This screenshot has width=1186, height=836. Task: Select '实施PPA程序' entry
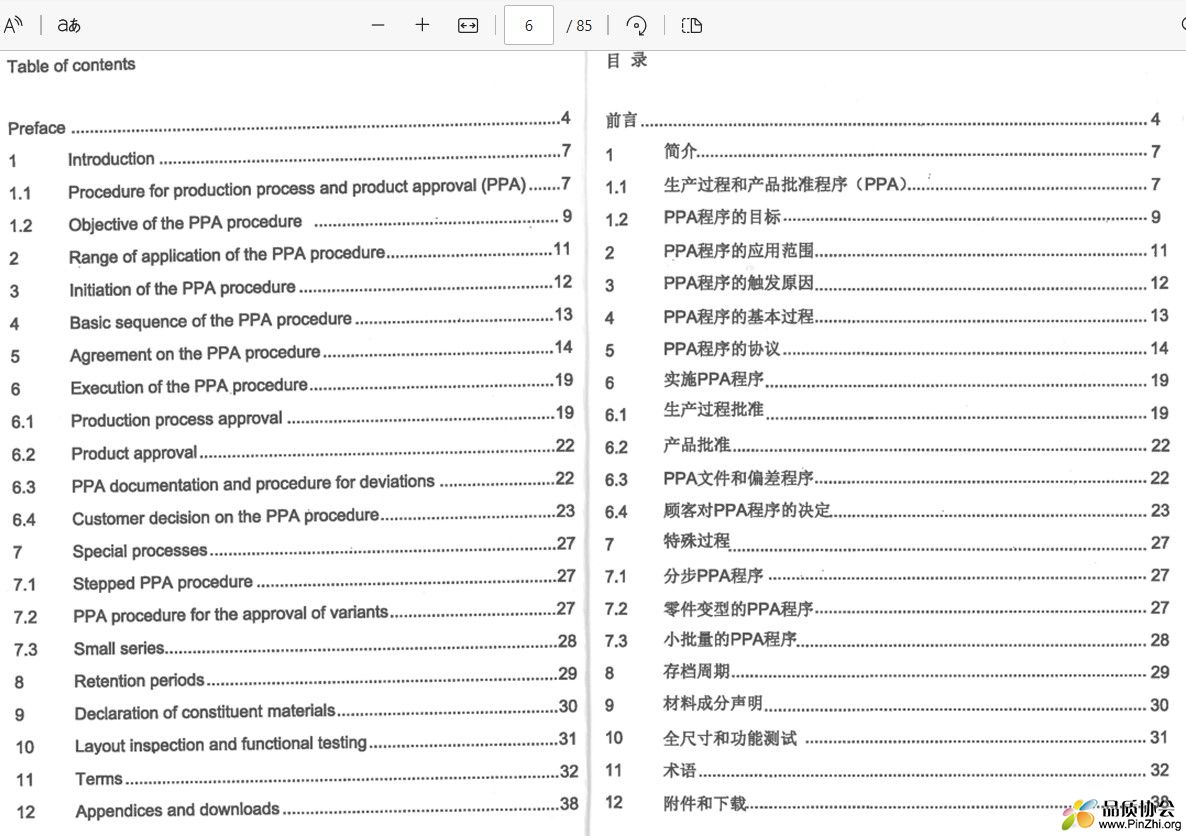click(x=713, y=379)
